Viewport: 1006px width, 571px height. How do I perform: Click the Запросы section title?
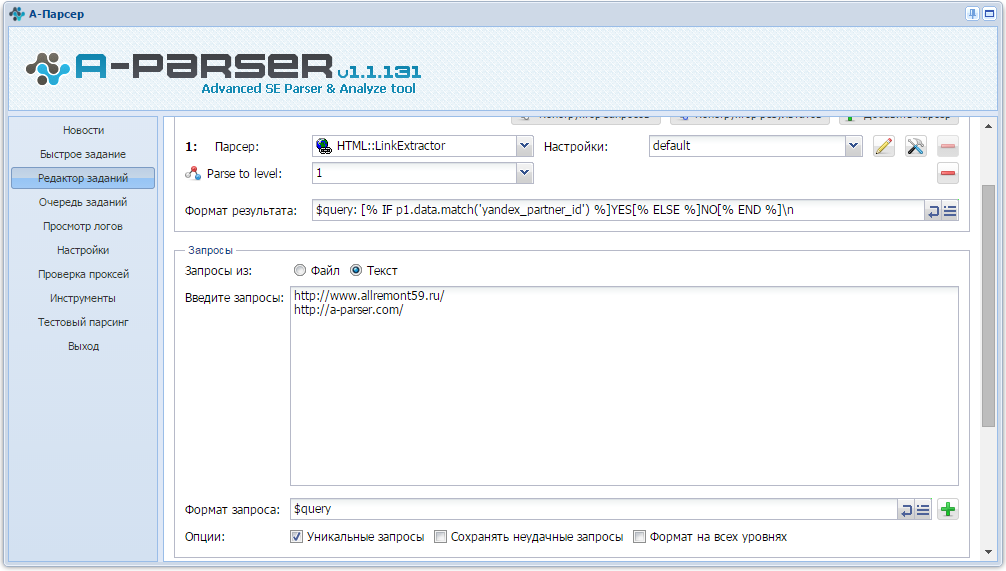tap(210, 250)
